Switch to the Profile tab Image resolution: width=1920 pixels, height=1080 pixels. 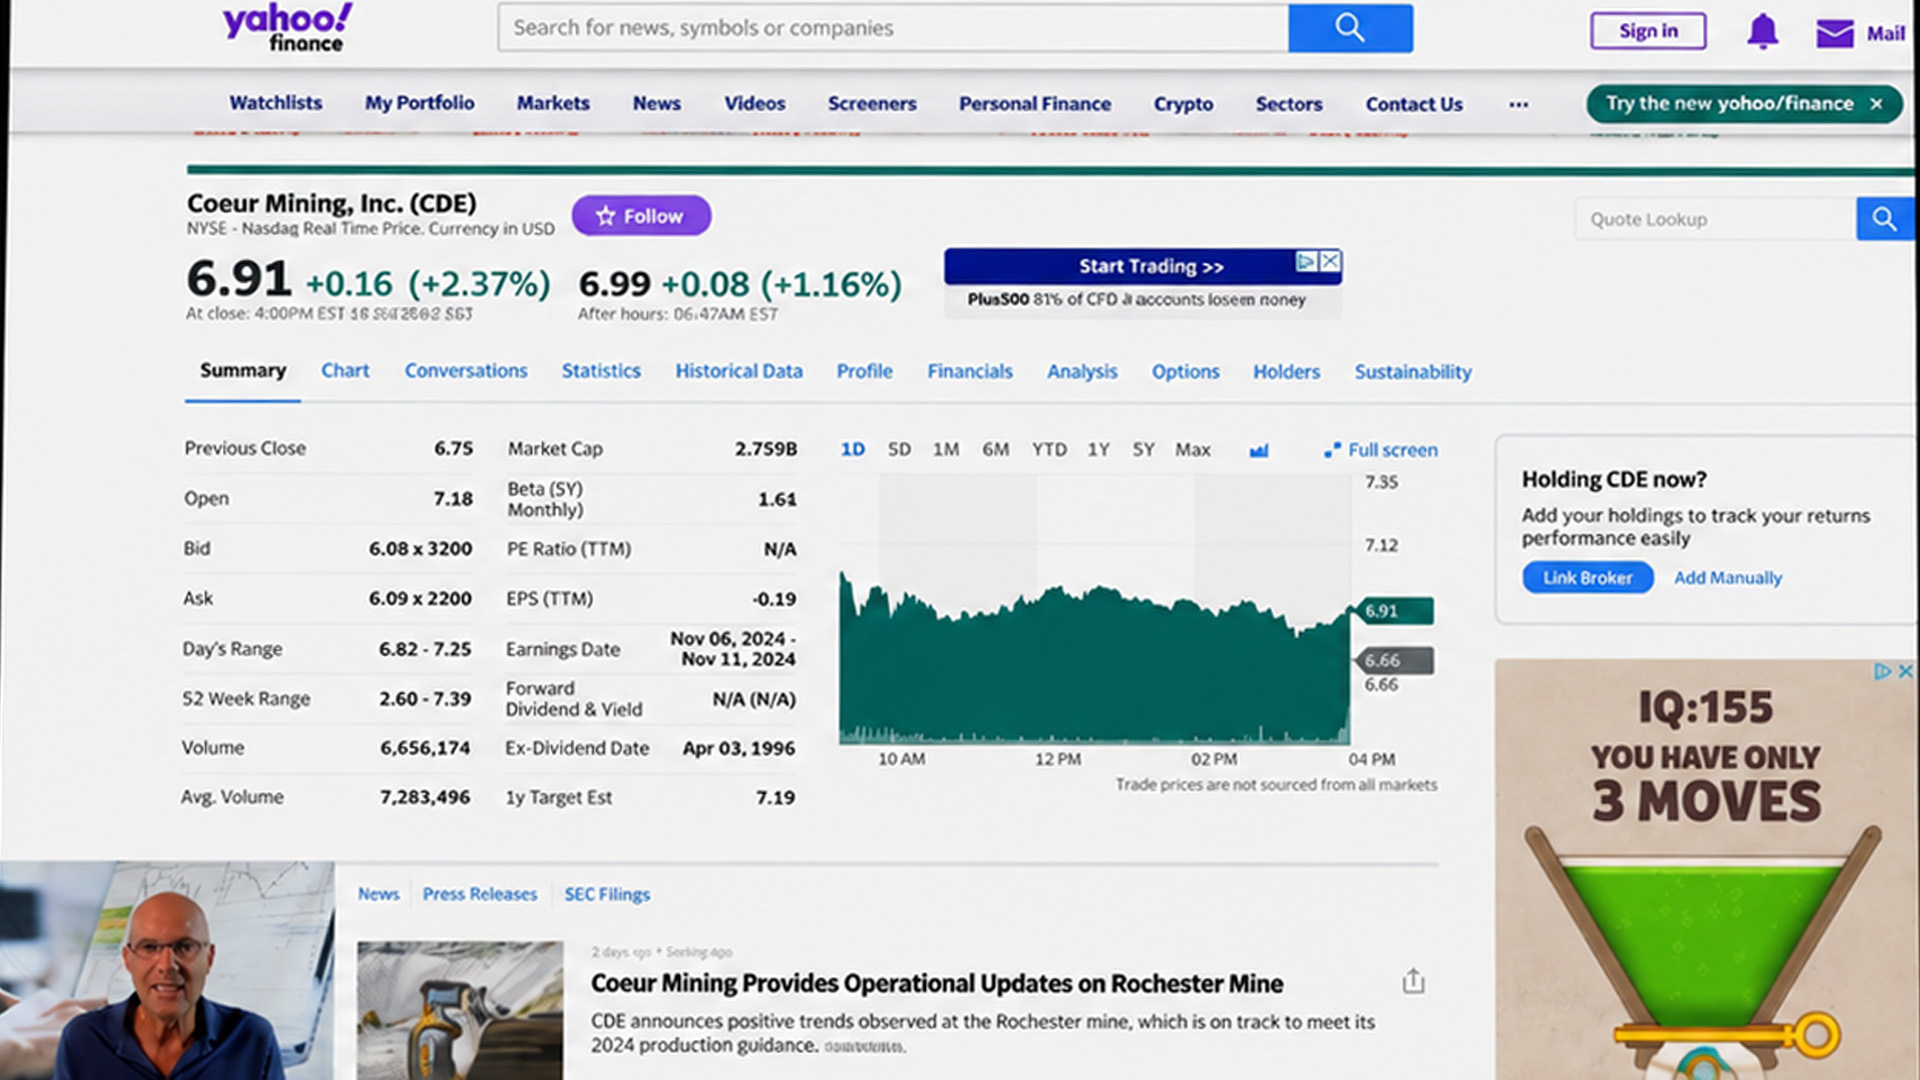pyautogui.click(x=865, y=371)
